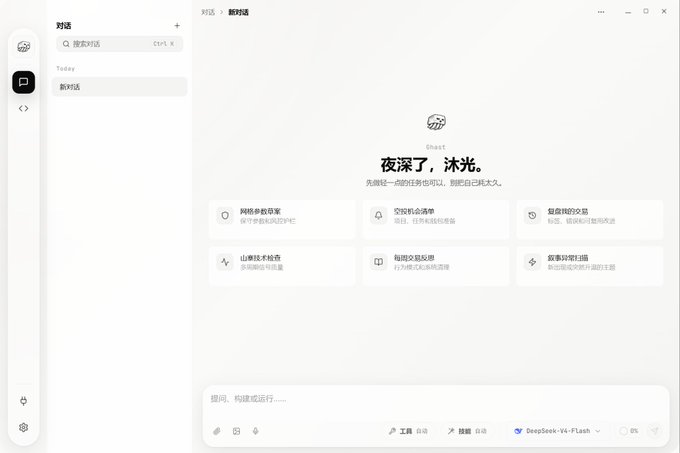Click the pulse icon on 山寨技术检查 card

coord(225,262)
